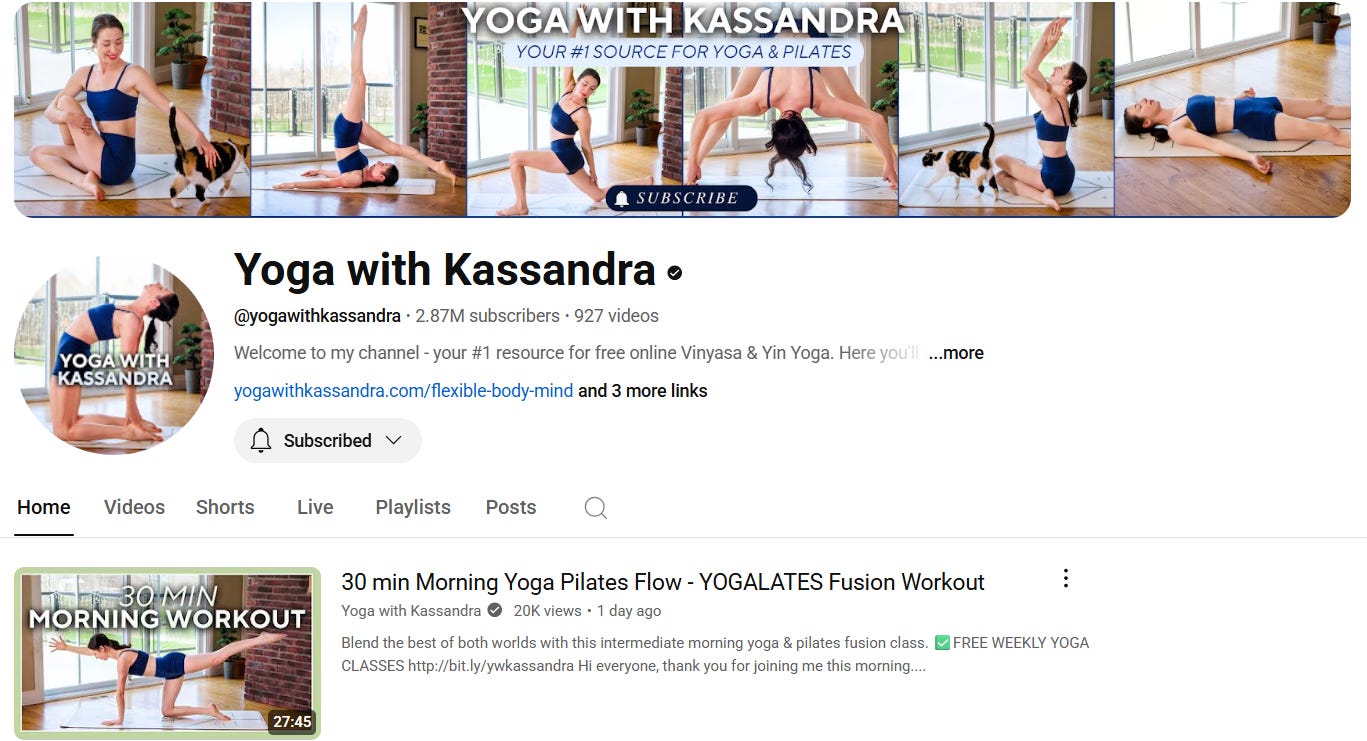Play the 30 MIN MORNING WORKOUT thumbnail
The height and width of the screenshot is (741, 1367).
coord(168,654)
